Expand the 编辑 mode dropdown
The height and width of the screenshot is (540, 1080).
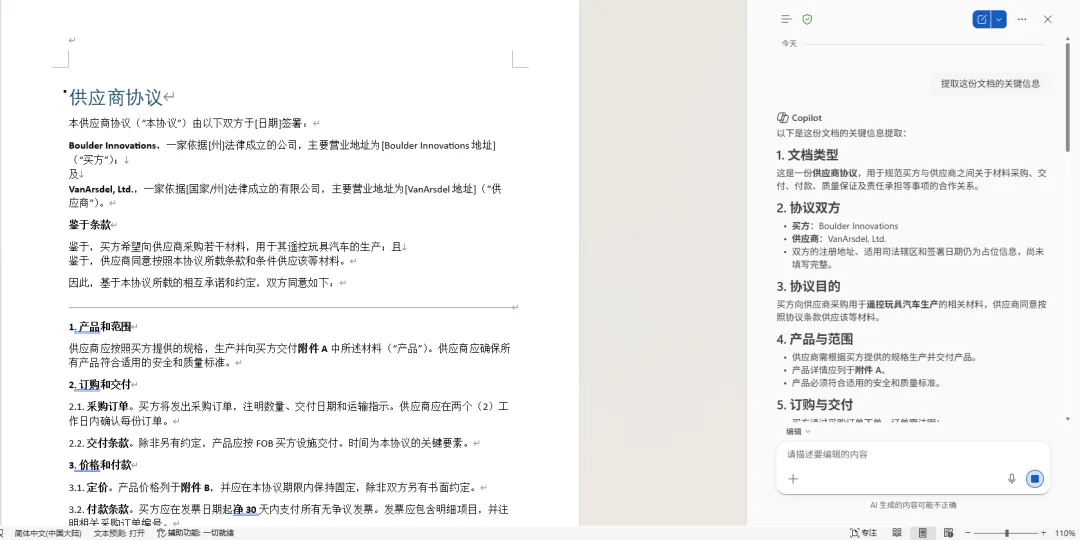pos(798,432)
